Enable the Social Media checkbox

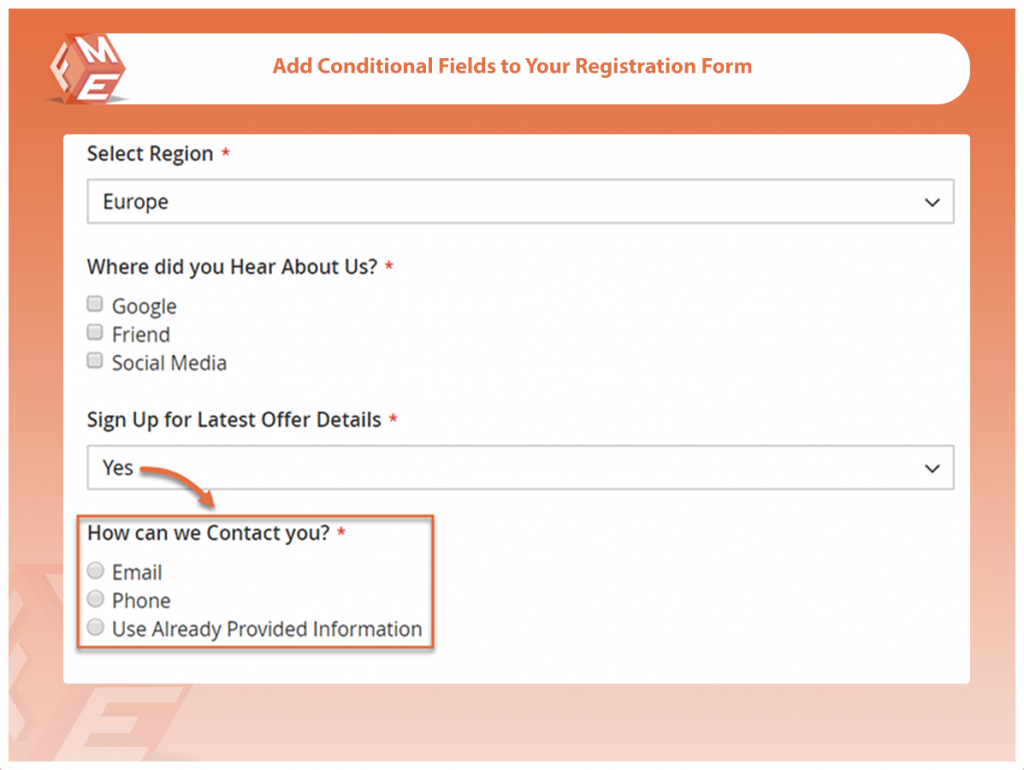[95, 361]
